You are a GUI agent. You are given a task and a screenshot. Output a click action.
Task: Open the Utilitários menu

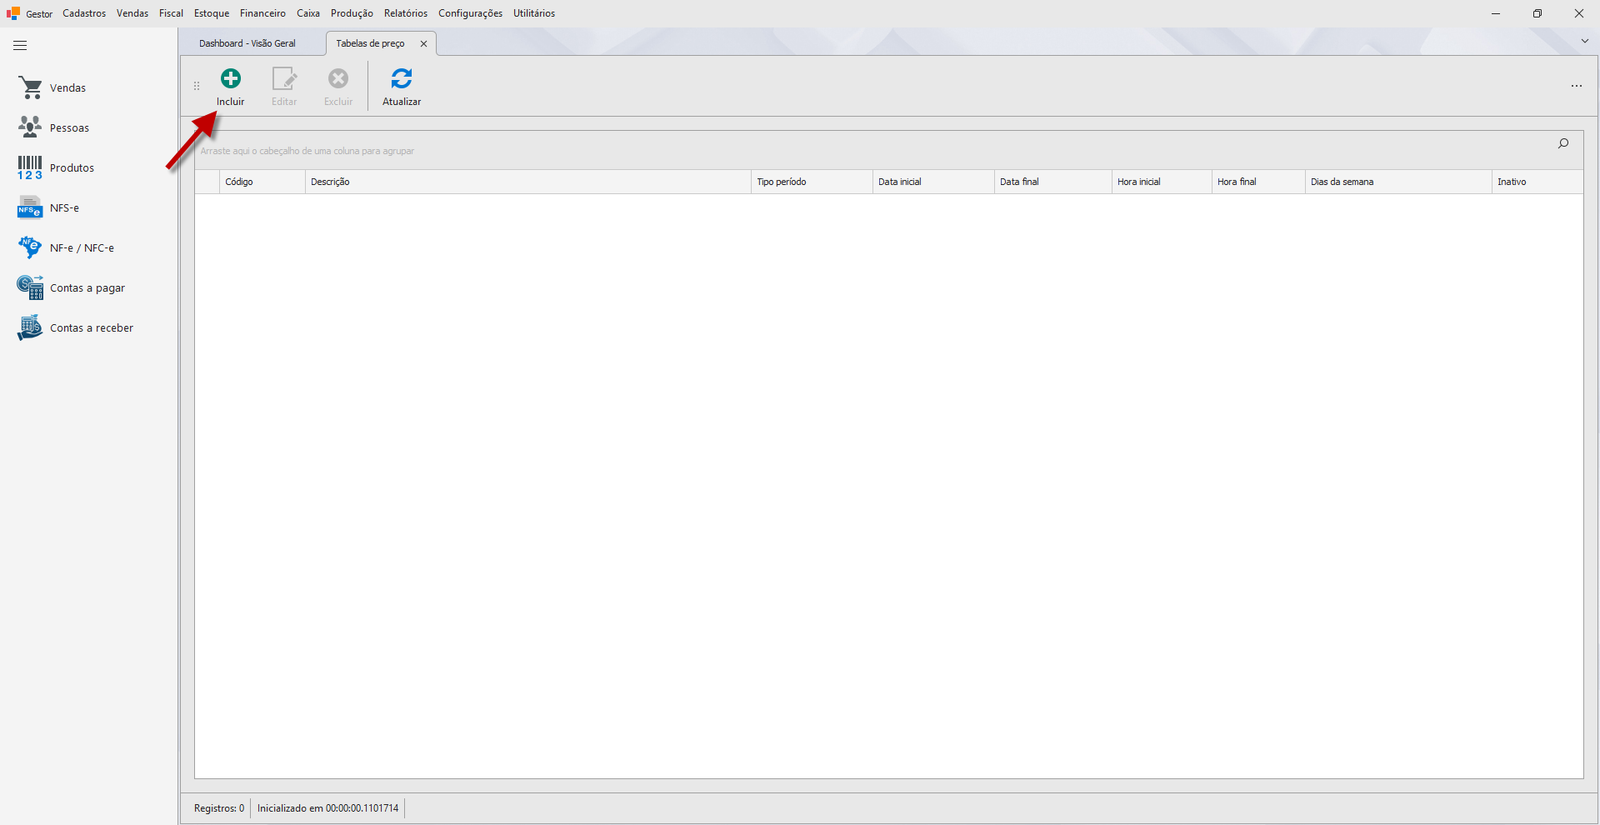(x=534, y=13)
